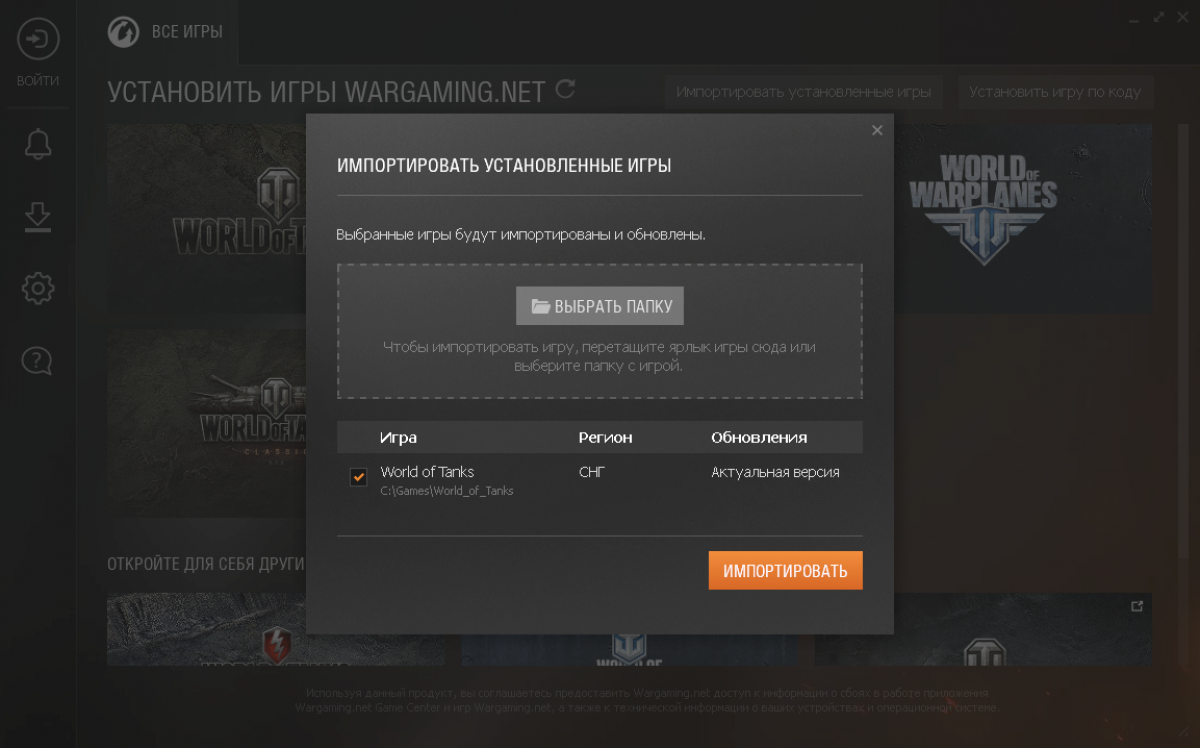Click the Игра column header
Image resolution: width=1200 pixels, height=748 pixels.
(x=398, y=437)
